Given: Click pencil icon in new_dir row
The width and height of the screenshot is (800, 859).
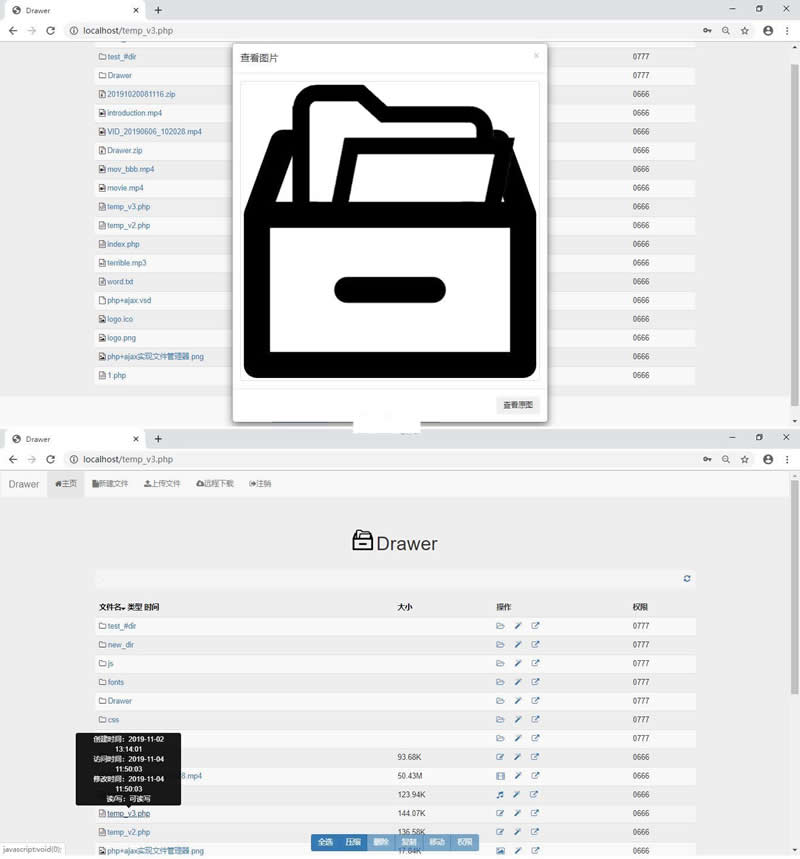Looking at the screenshot, I should click(x=518, y=644).
